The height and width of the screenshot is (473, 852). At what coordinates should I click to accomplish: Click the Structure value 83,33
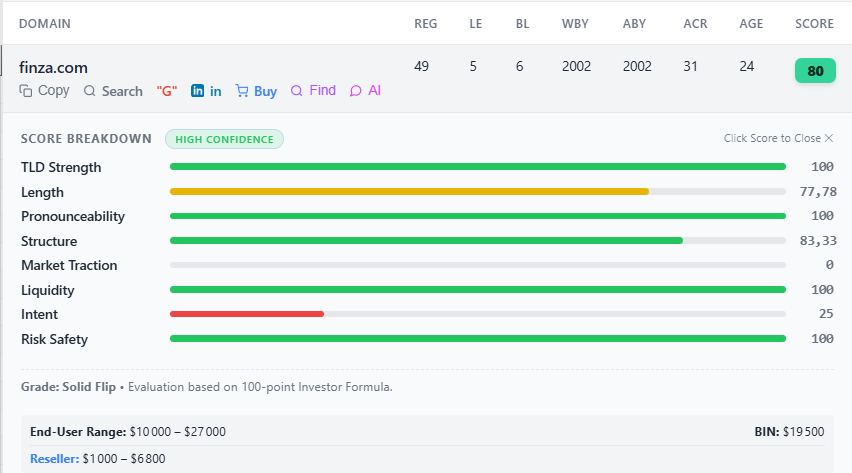(x=818, y=240)
